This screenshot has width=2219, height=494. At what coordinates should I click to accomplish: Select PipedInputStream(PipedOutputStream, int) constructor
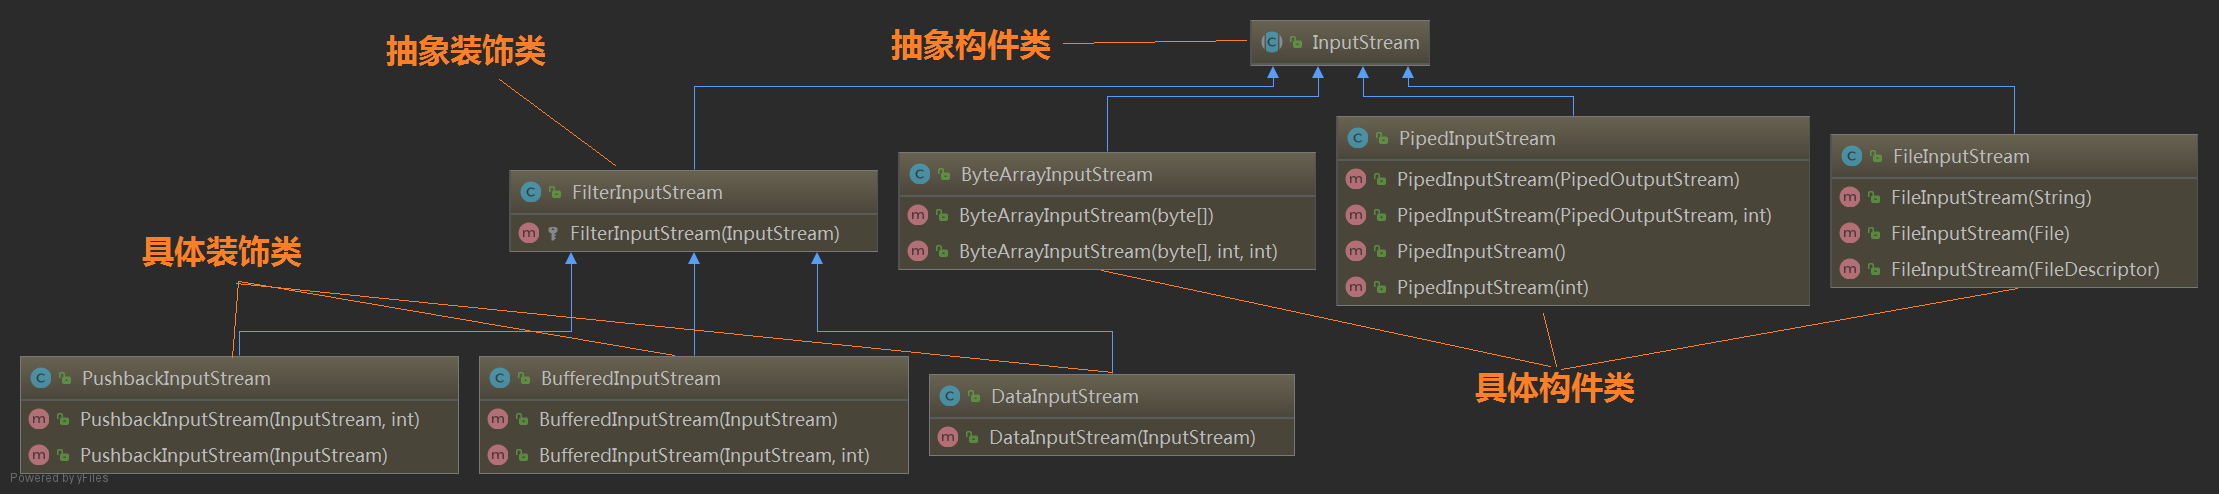click(x=1573, y=215)
